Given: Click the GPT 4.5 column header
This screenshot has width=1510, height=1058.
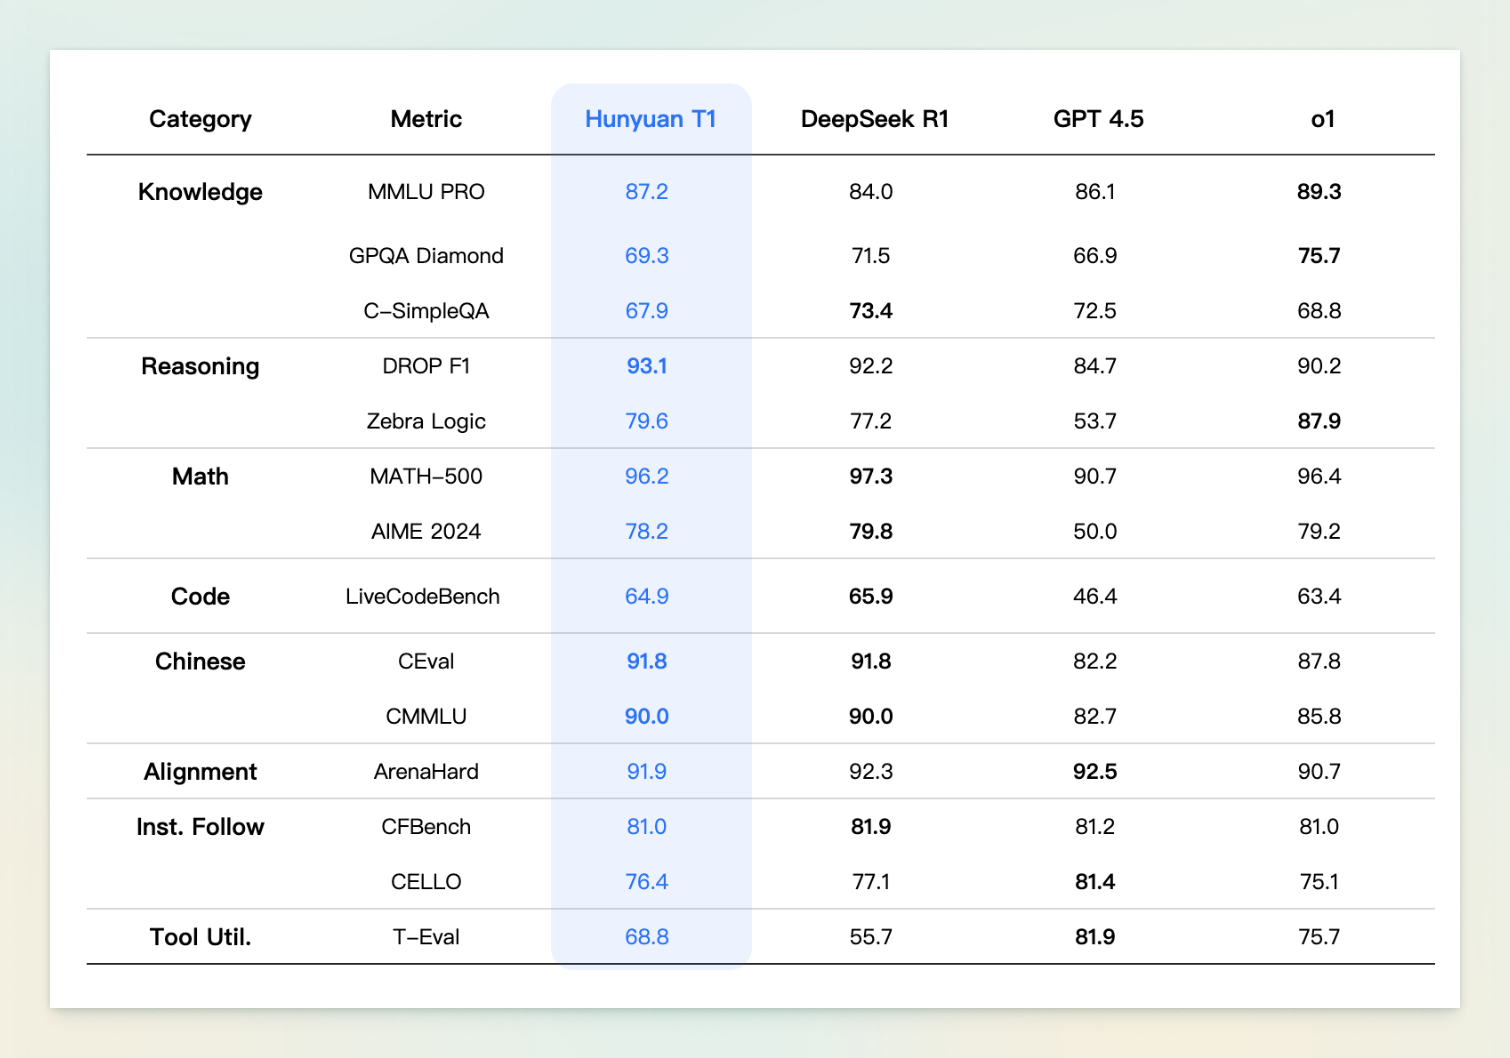Looking at the screenshot, I should click(x=1098, y=119).
